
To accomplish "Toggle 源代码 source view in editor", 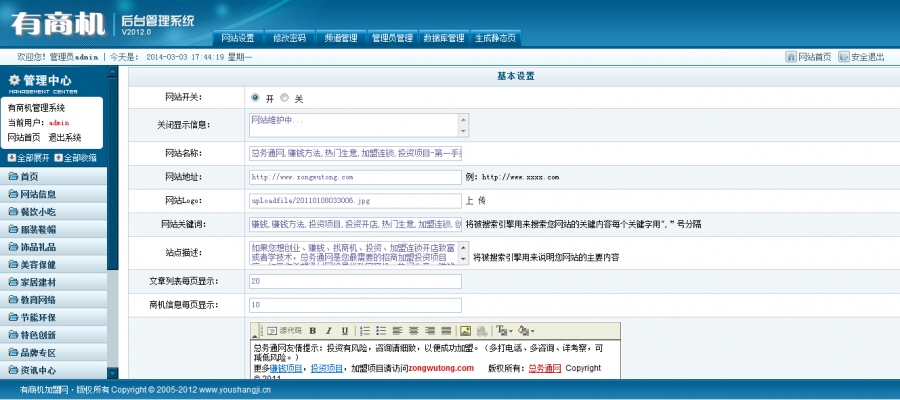I will click(285, 331).
